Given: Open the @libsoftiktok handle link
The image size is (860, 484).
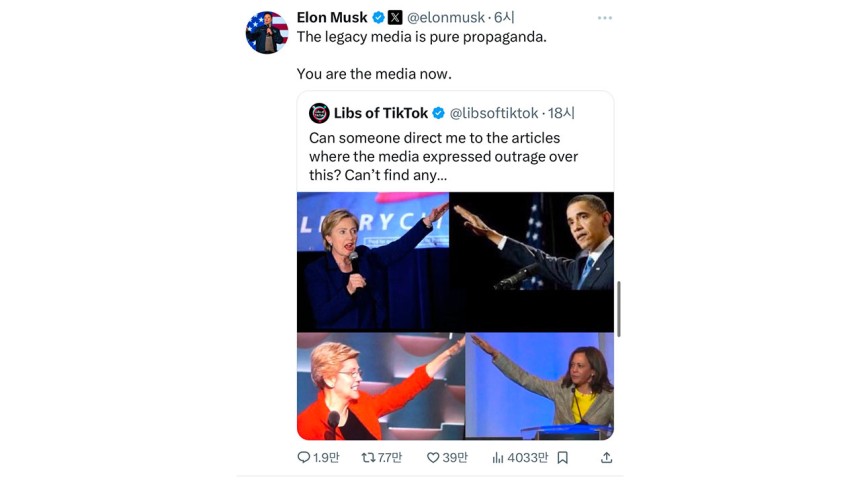Looking at the screenshot, I should (x=494, y=113).
